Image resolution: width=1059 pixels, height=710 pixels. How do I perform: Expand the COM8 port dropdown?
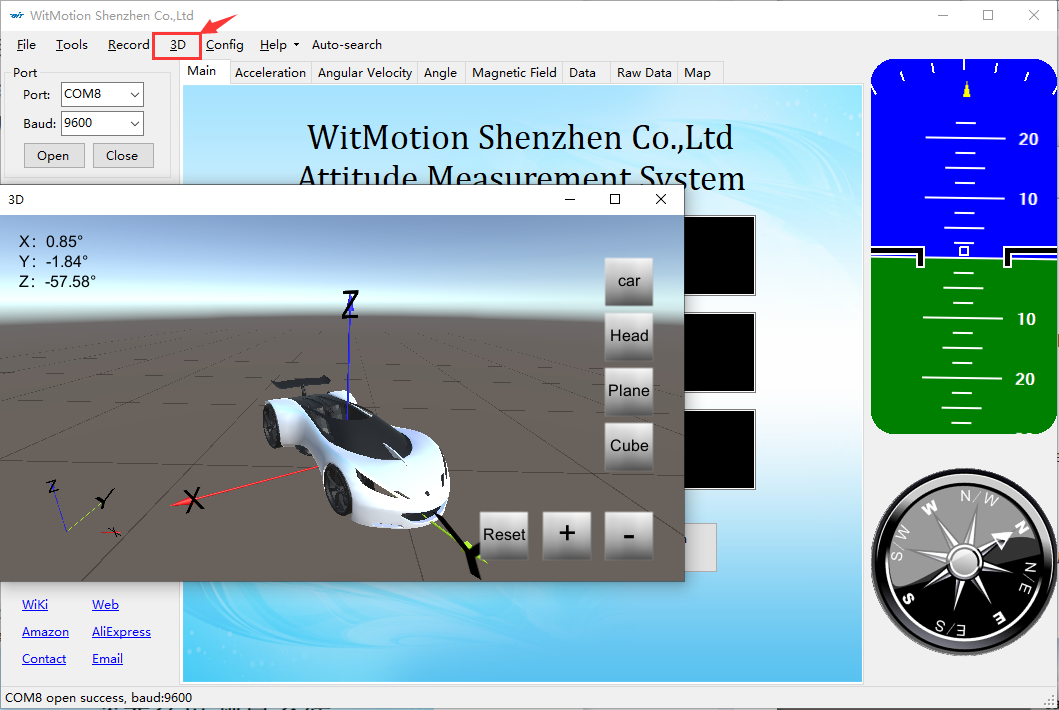(x=135, y=95)
